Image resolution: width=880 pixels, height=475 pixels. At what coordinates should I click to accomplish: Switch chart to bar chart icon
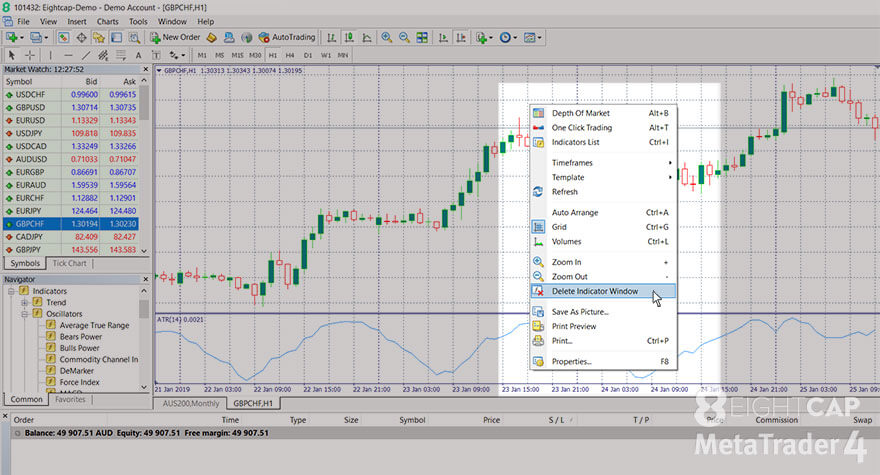click(332, 38)
